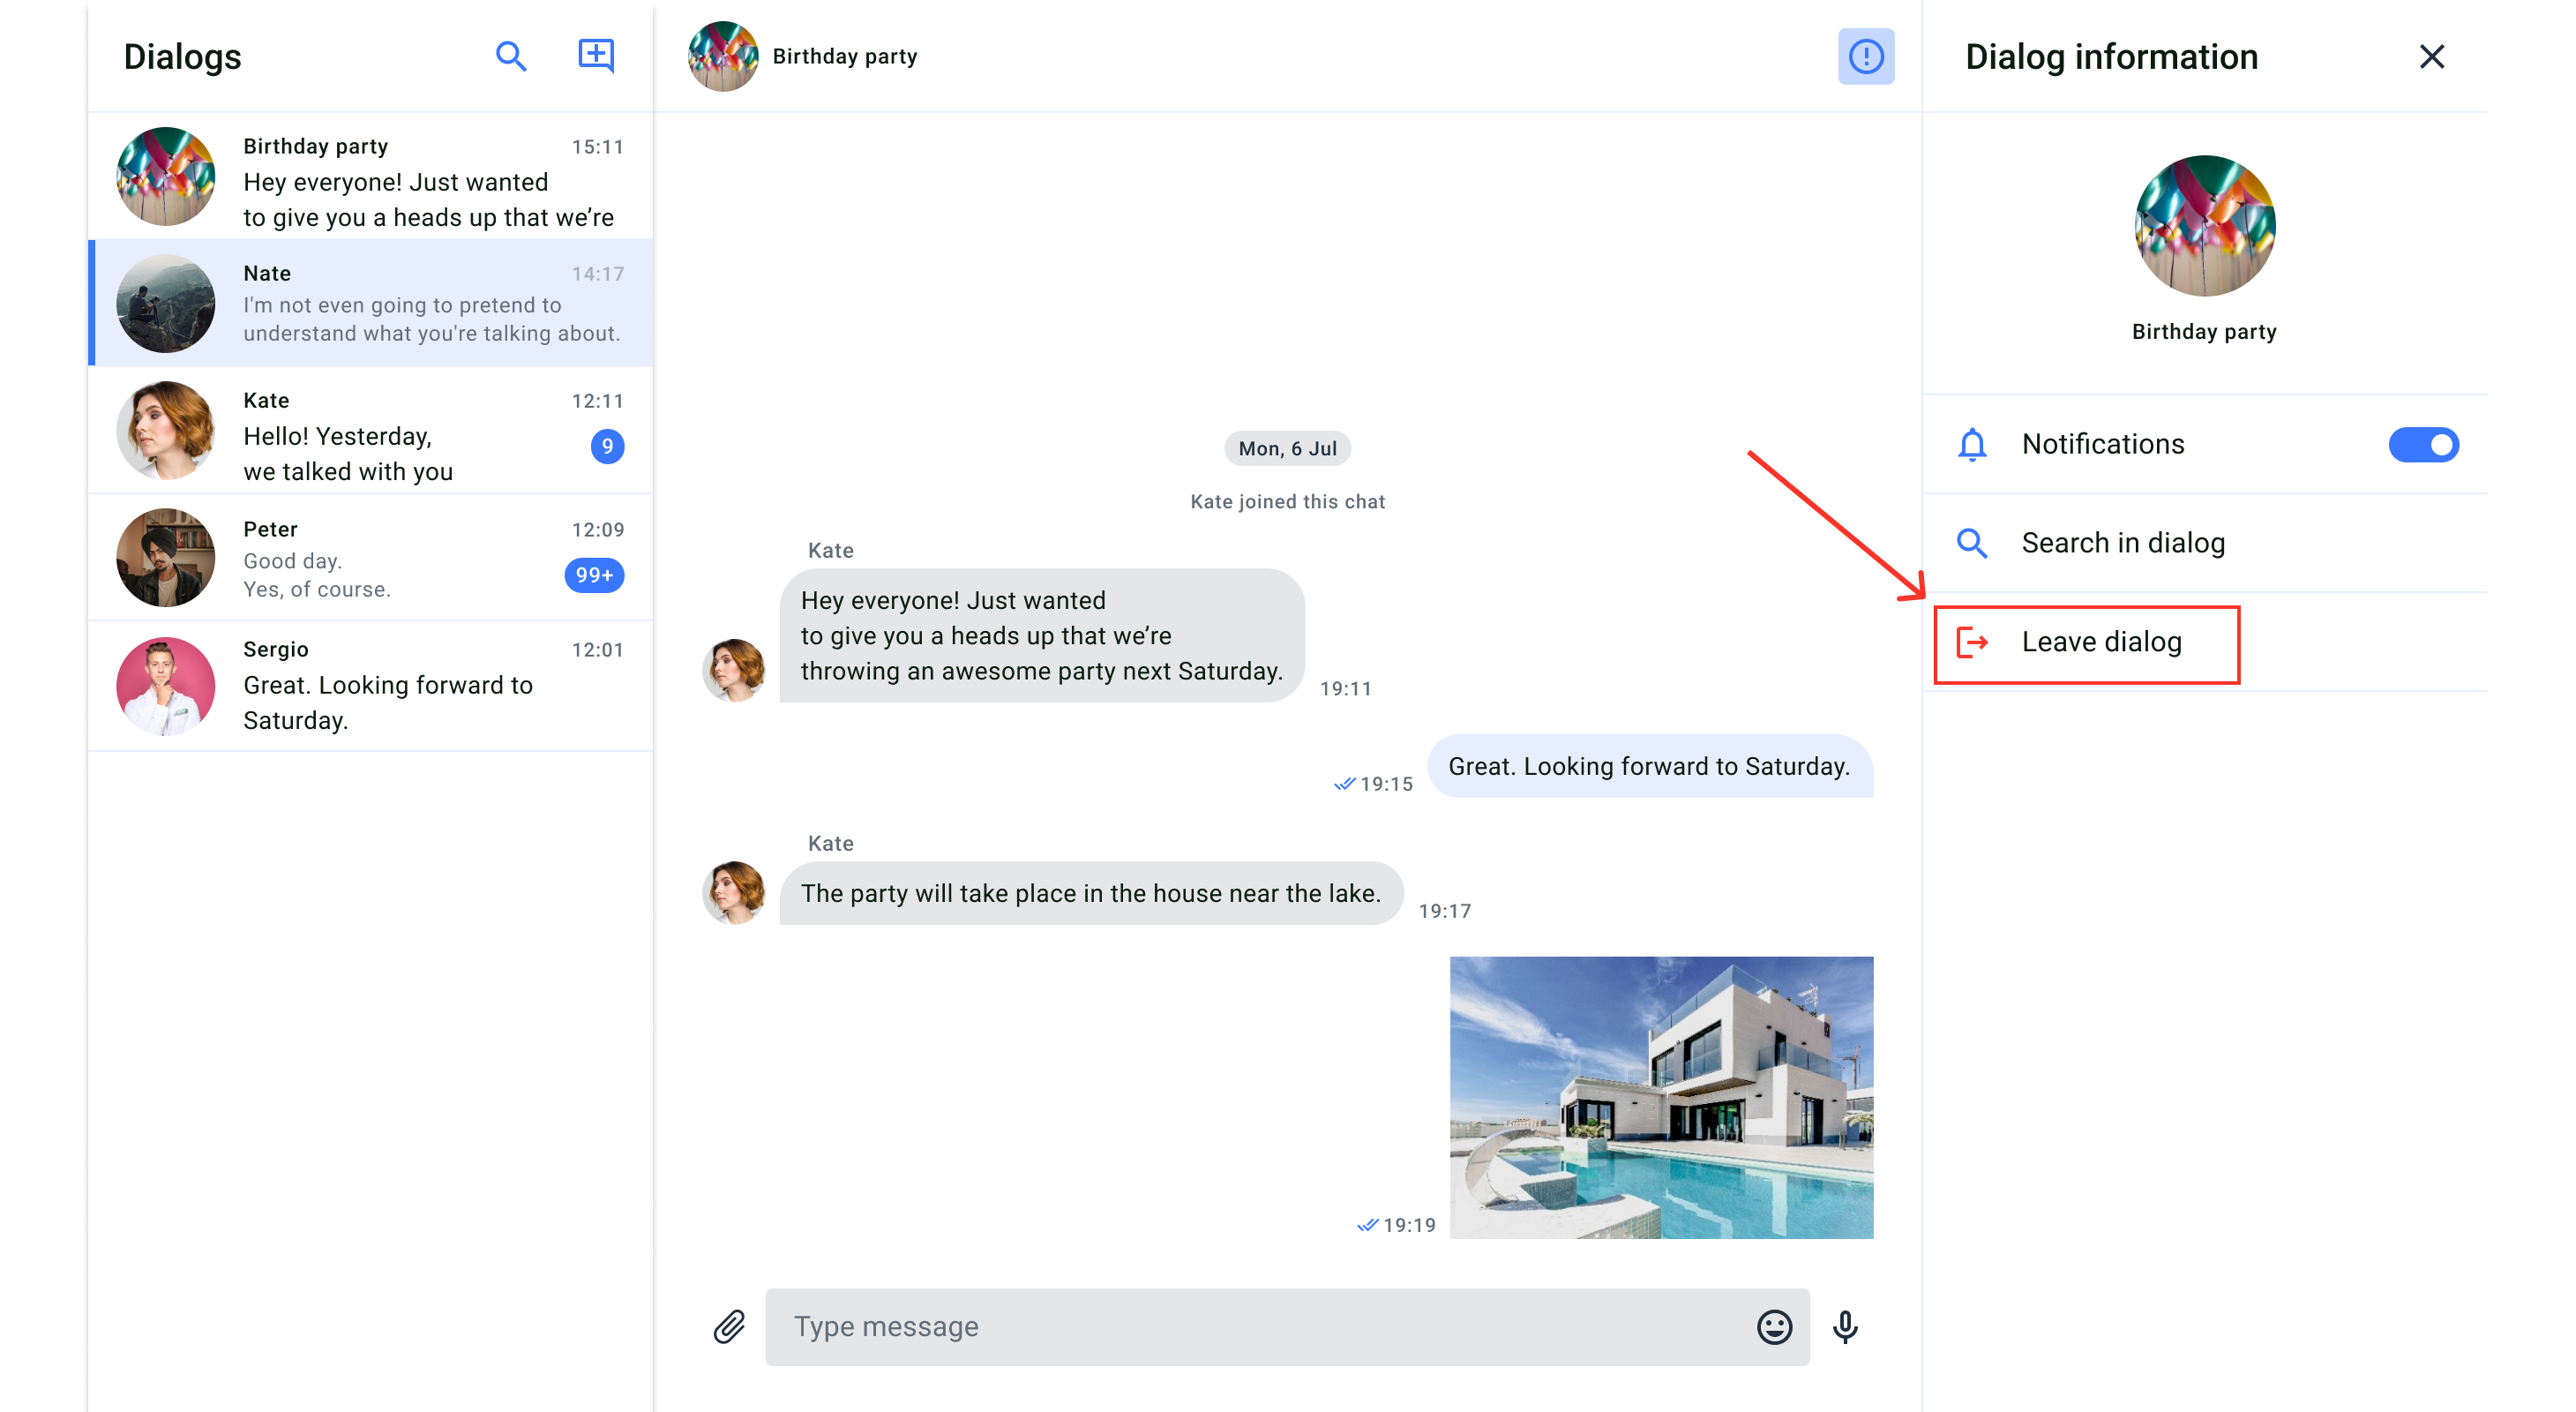Click Birthday party title in chat header
Viewport: 2576px width, 1412px height.
tap(844, 56)
